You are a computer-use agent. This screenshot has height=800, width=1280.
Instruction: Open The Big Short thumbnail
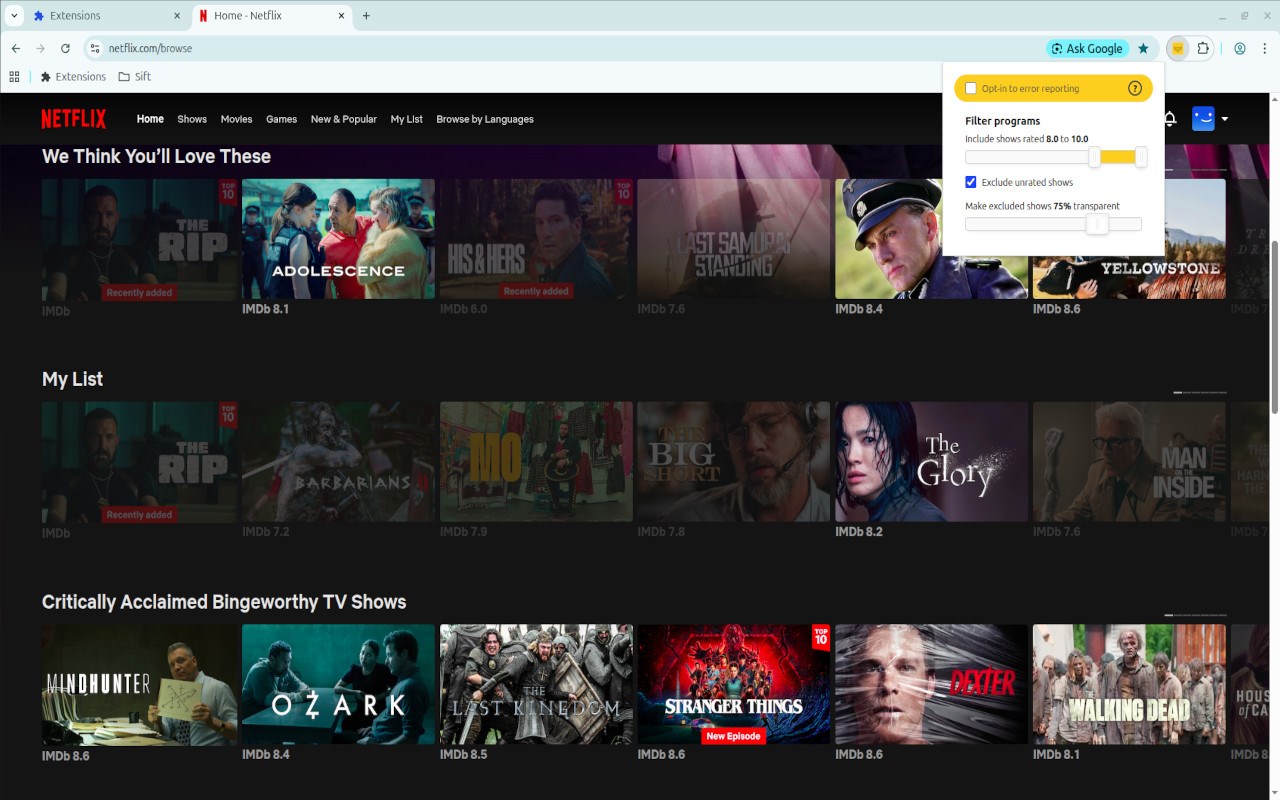(x=734, y=462)
